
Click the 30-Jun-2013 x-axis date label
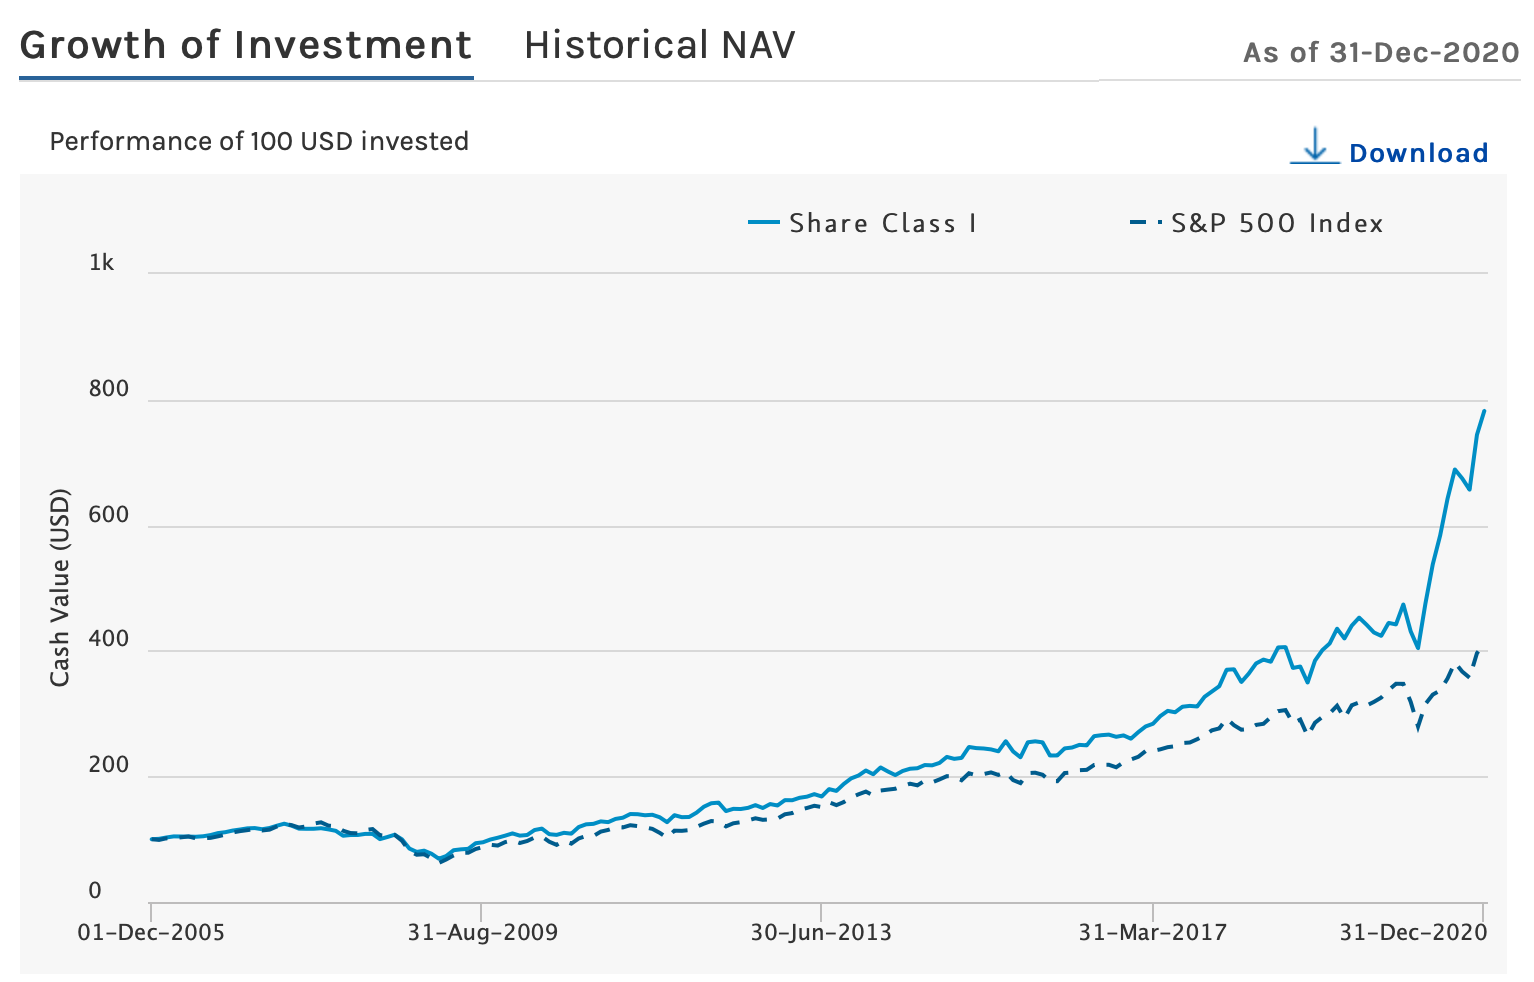(x=821, y=933)
